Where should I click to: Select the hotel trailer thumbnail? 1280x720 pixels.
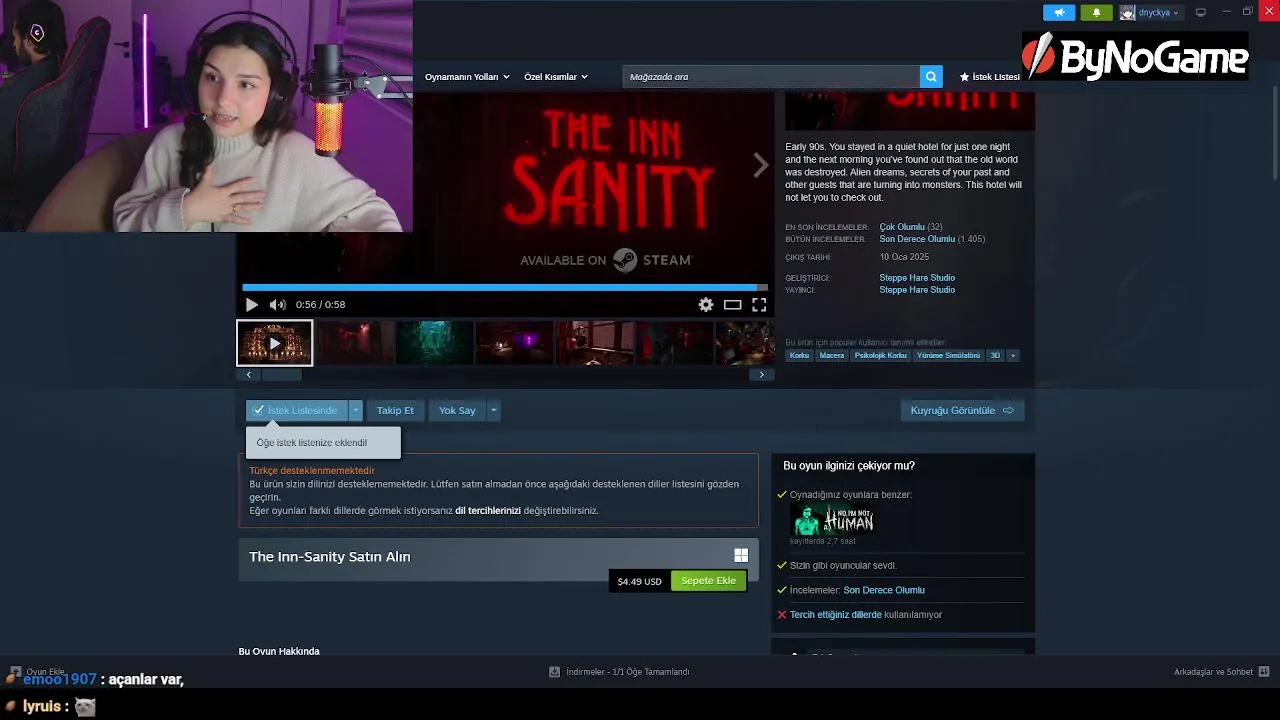(x=274, y=343)
